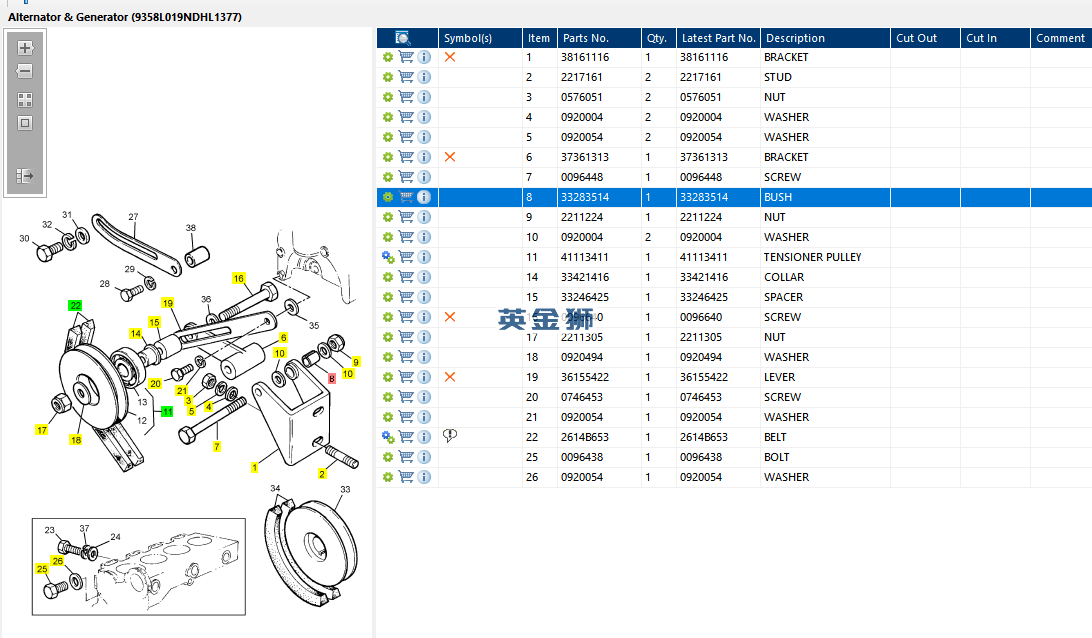The width and height of the screenshot is (1092, 638).
Task: Select red callout 8 in the diagram
Action: coord(332,379)
